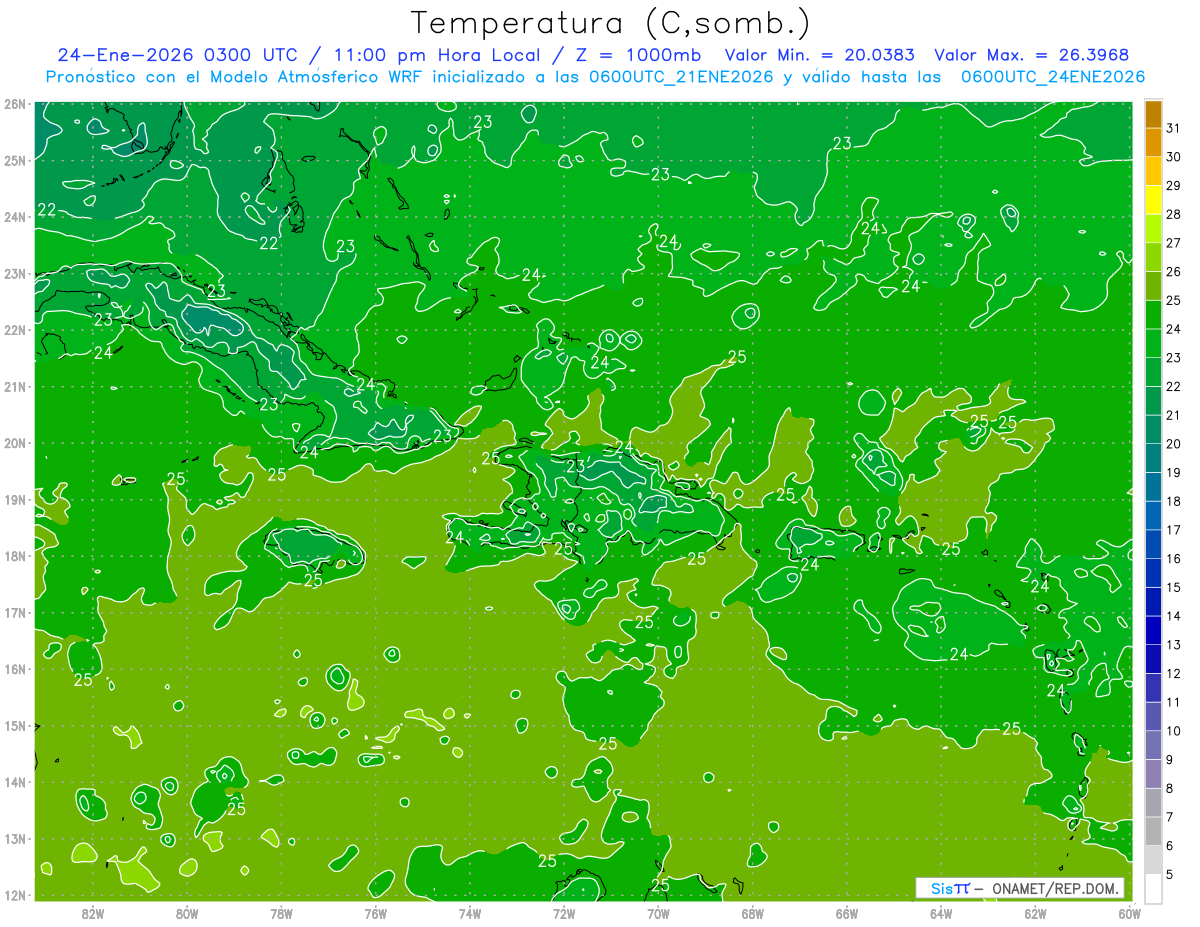This screenshot has height=927, width=1200.
Task: Click the 'ONAMET/REP.DOM.' credit label
Action: pos(1056,888)
